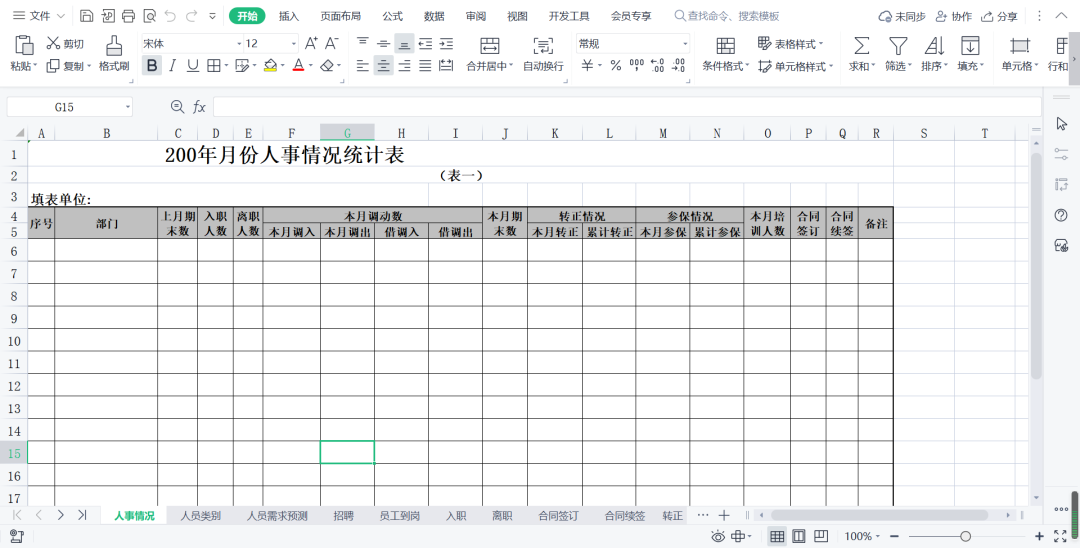Viewport: 1080px width, 548px height.
Task: Toggle center horizontal alignment
Action: 384,66
